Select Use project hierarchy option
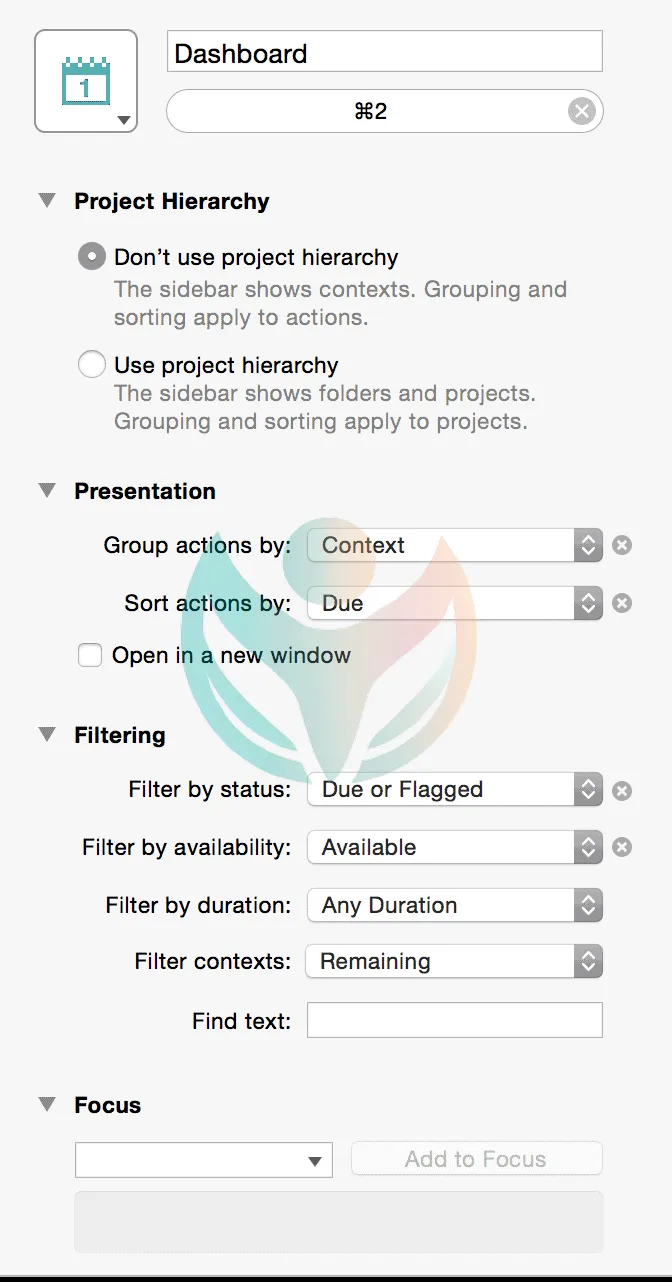Screen dimensions: 672x1282 92,365
